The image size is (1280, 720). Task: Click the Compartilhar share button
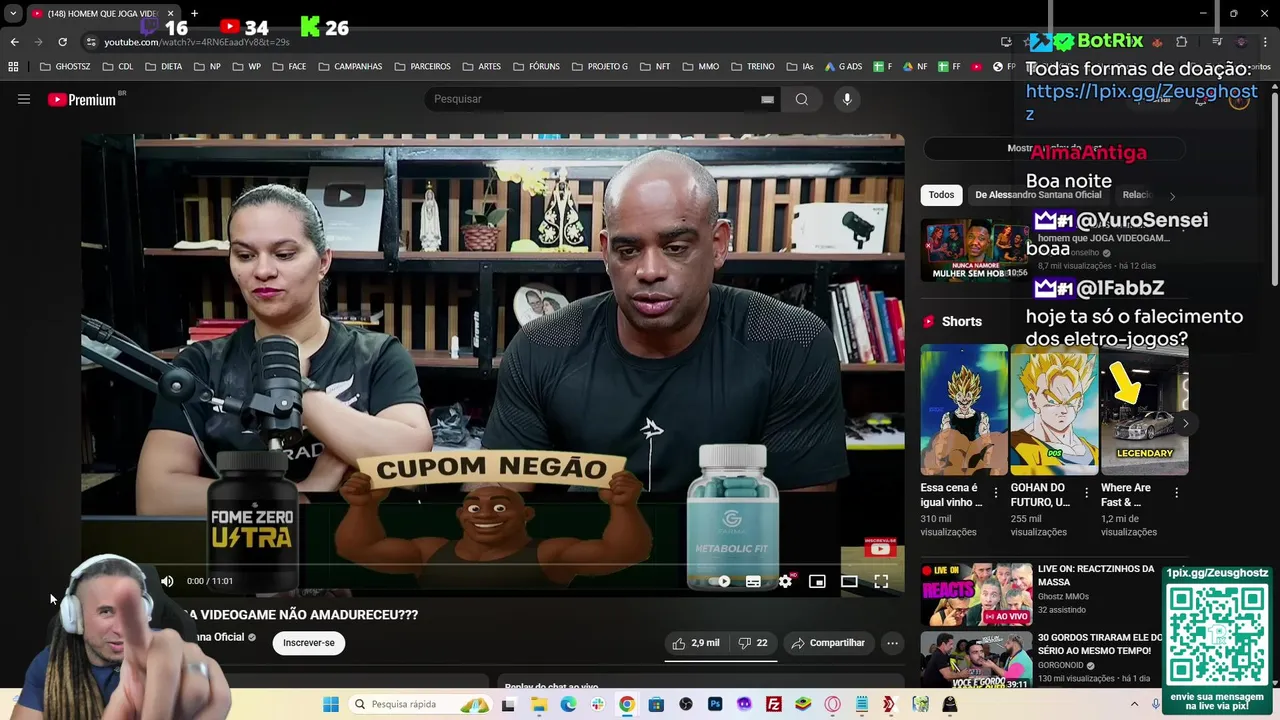pyautogui.click(x=828, y=643)
